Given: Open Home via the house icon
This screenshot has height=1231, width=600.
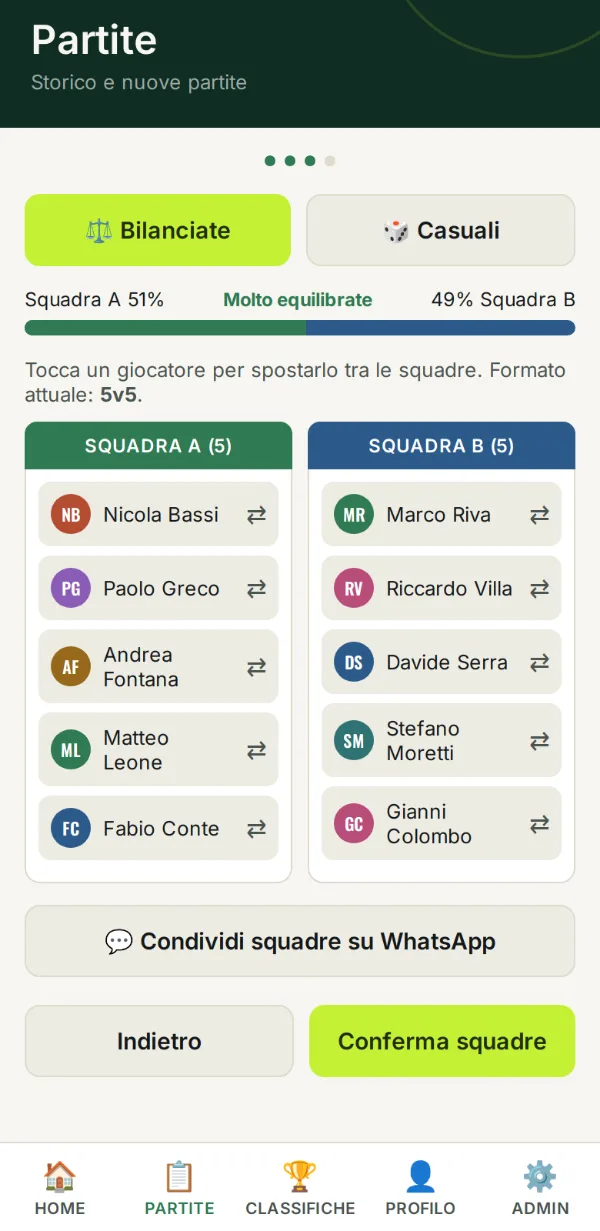Looking at the screenshot, I should click(x=60, y=1176).
